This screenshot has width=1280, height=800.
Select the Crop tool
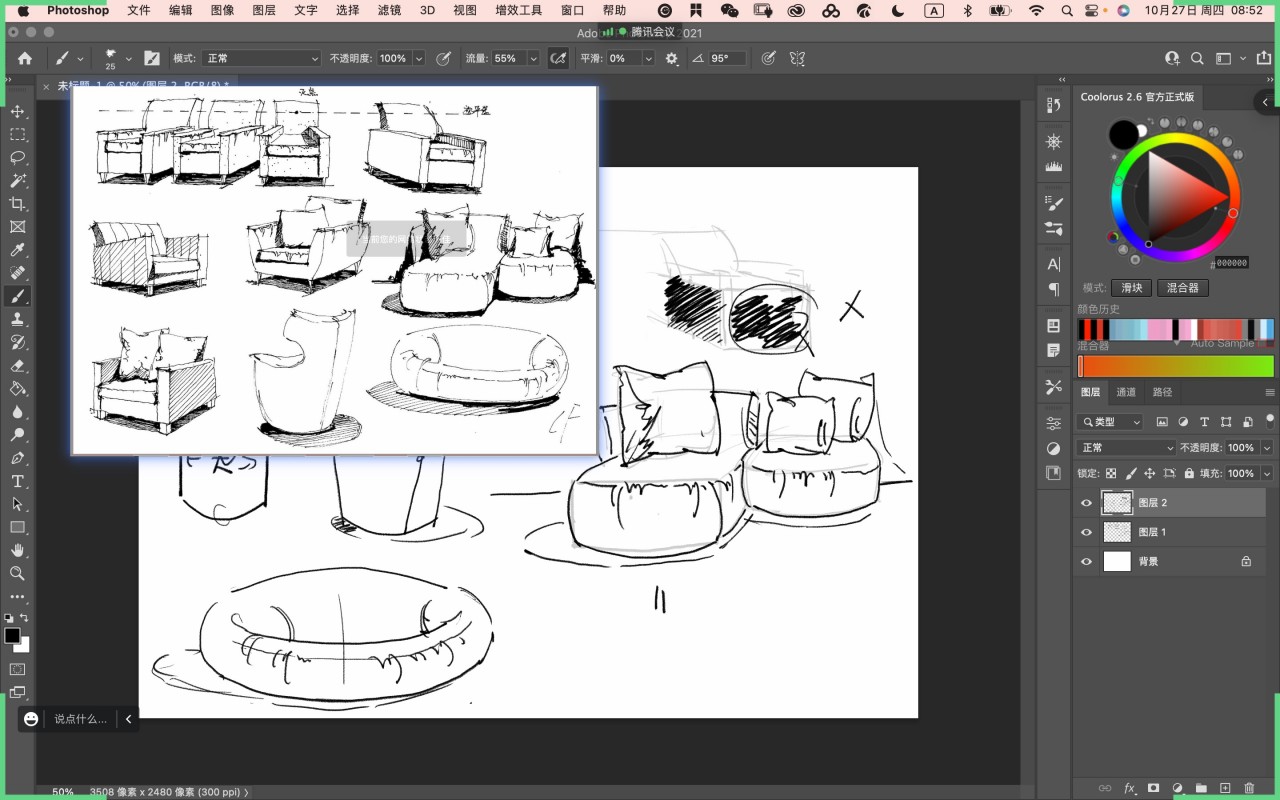pyautogui.click(x=17, y=204)
